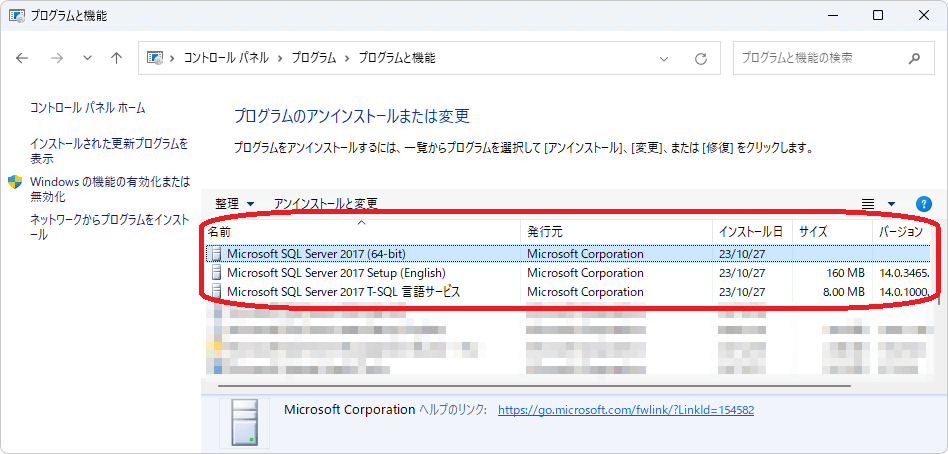Click the Microsoft SQL Server 2017 Setup icon
This screenshot has width=948, height=454.
(x=215, y=273)
